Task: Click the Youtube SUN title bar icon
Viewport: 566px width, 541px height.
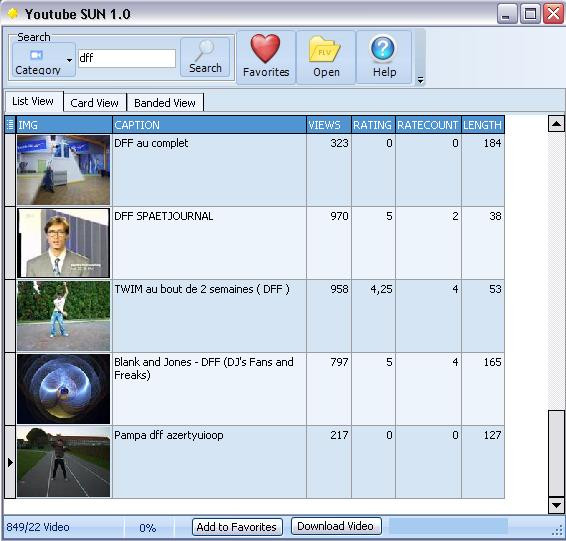Action: pyautogui.click(x=13, y=14)
